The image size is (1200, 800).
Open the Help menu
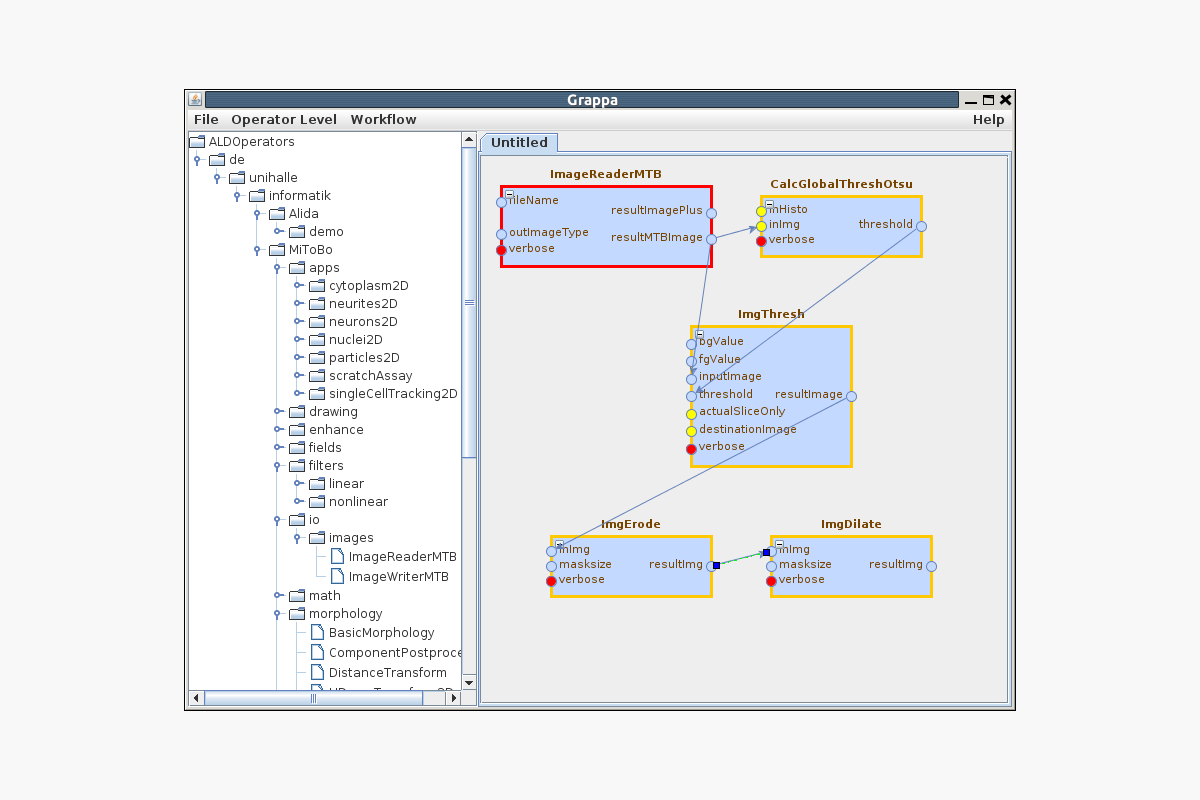click(988, 119)
